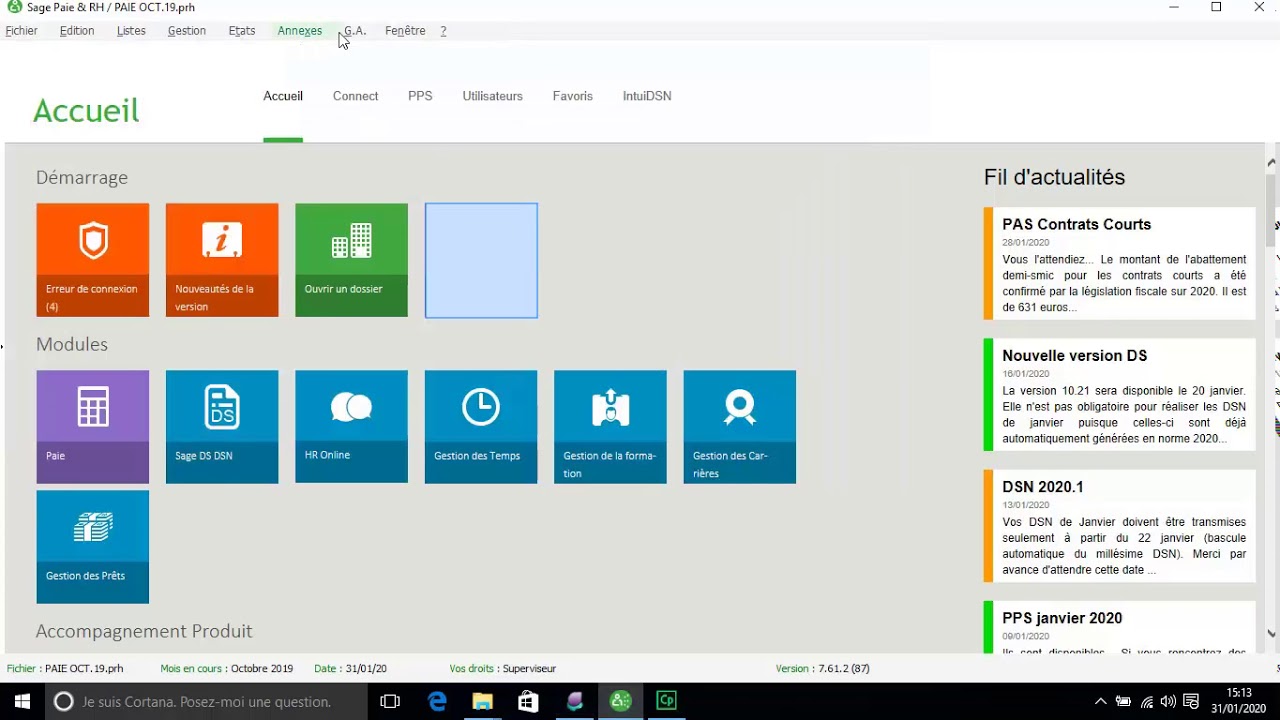Open Task View on the taskbar

click(390, 702)
